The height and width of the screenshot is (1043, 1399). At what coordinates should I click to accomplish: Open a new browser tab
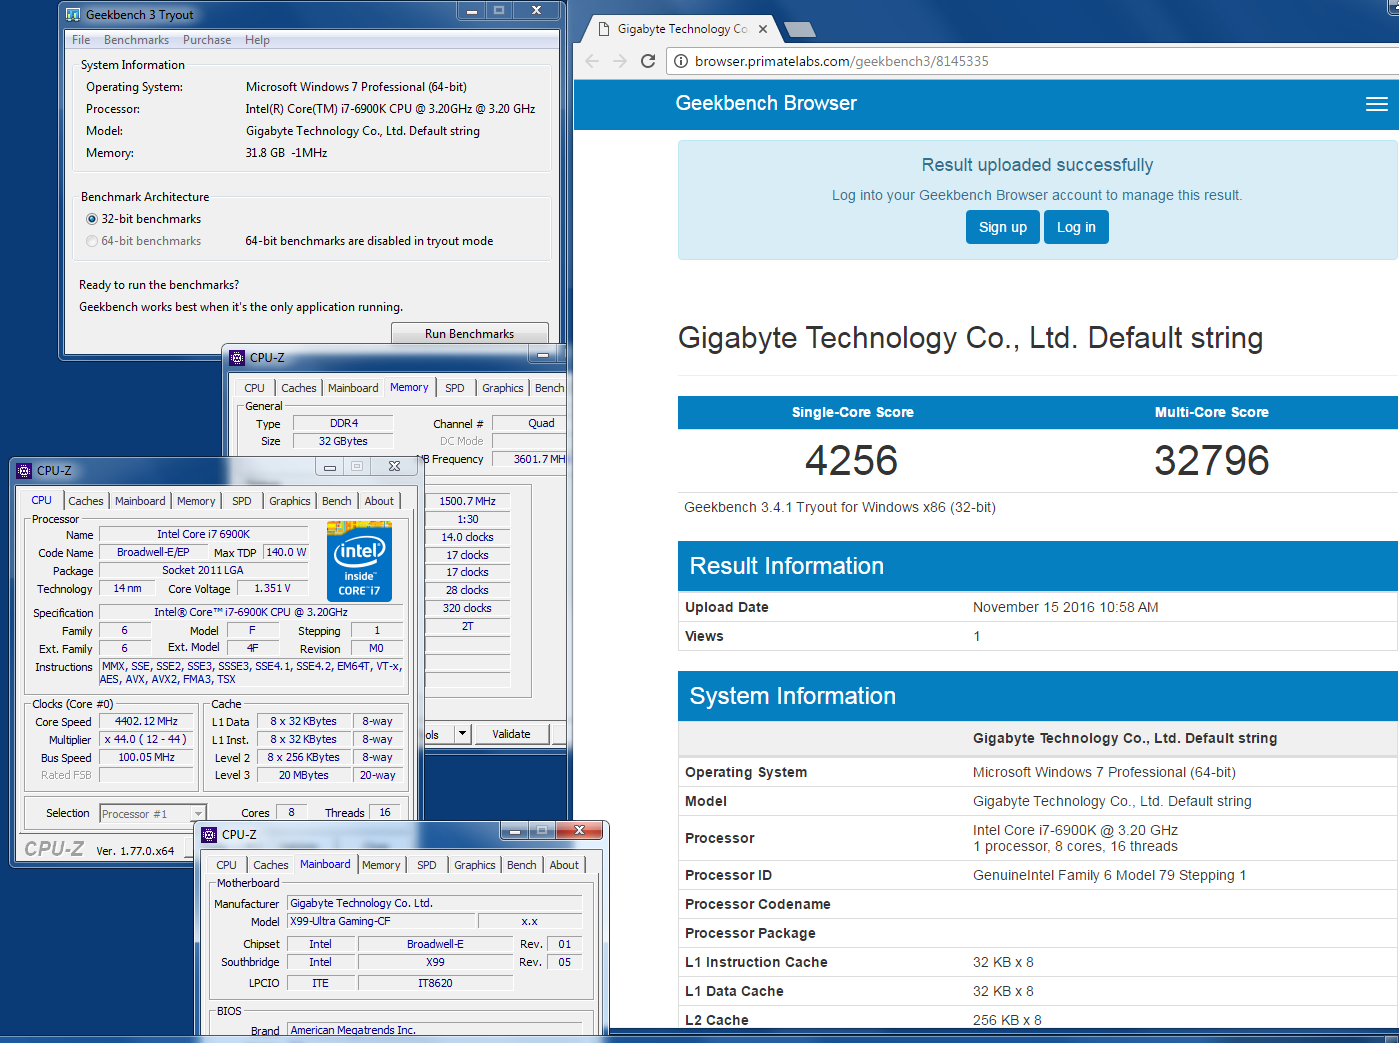click(x=799, y=29)
